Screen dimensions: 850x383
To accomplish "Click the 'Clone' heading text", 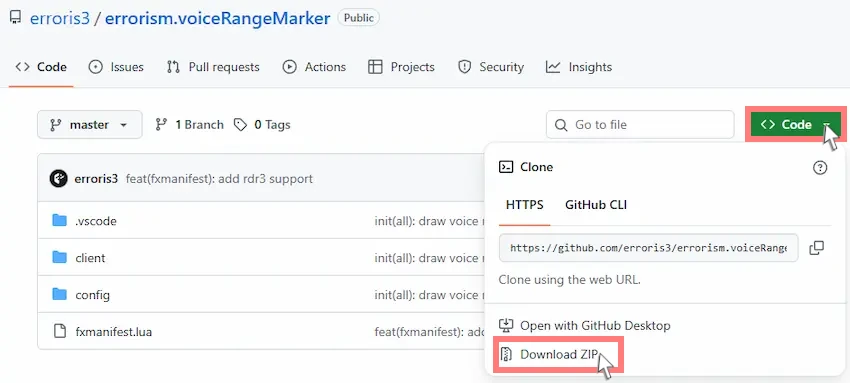I will pyautogui.click(x=537, y=167).
